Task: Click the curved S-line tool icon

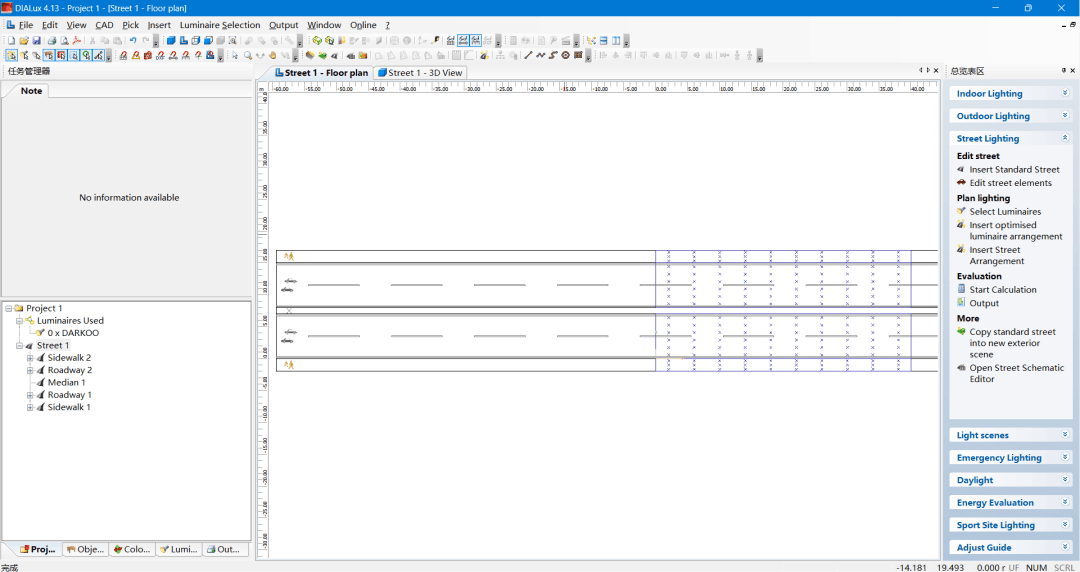Action: [554, 55]
